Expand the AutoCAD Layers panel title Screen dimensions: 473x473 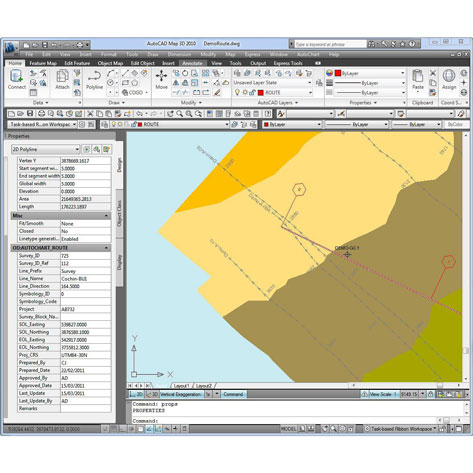(278, 103)
